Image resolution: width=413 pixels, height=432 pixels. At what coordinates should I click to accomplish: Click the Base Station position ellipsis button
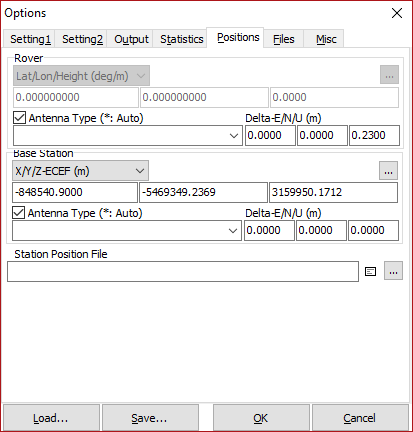click(388, 171)
